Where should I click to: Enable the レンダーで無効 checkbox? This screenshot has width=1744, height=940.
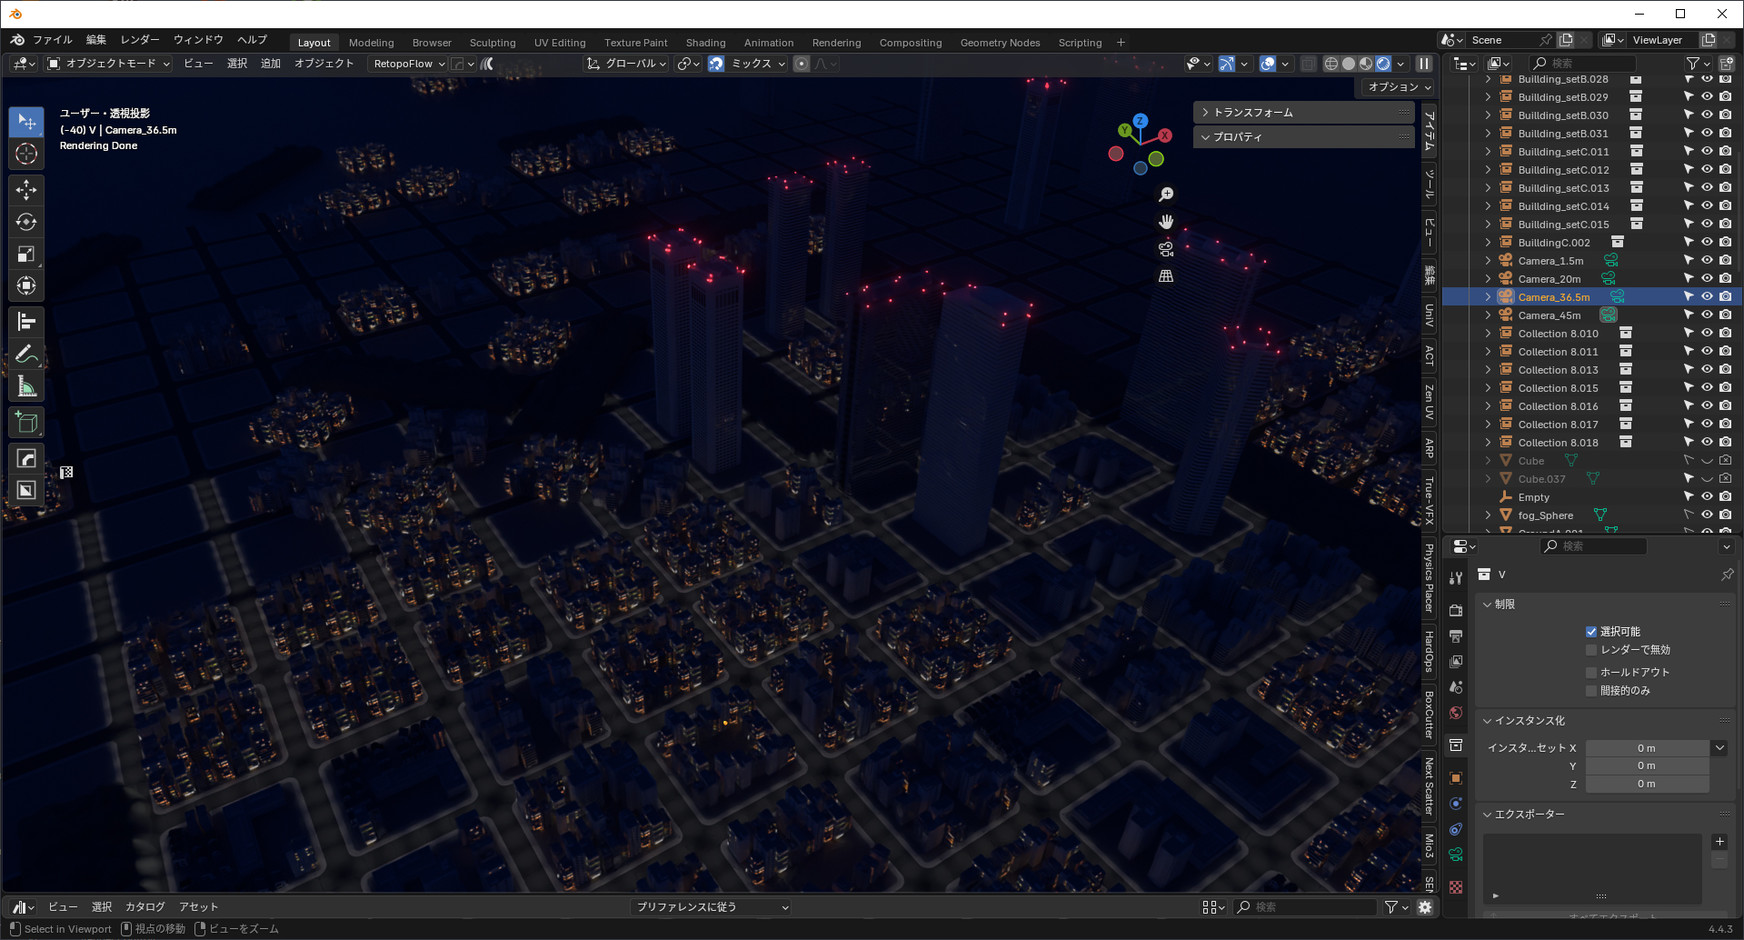click(1591, 650)
